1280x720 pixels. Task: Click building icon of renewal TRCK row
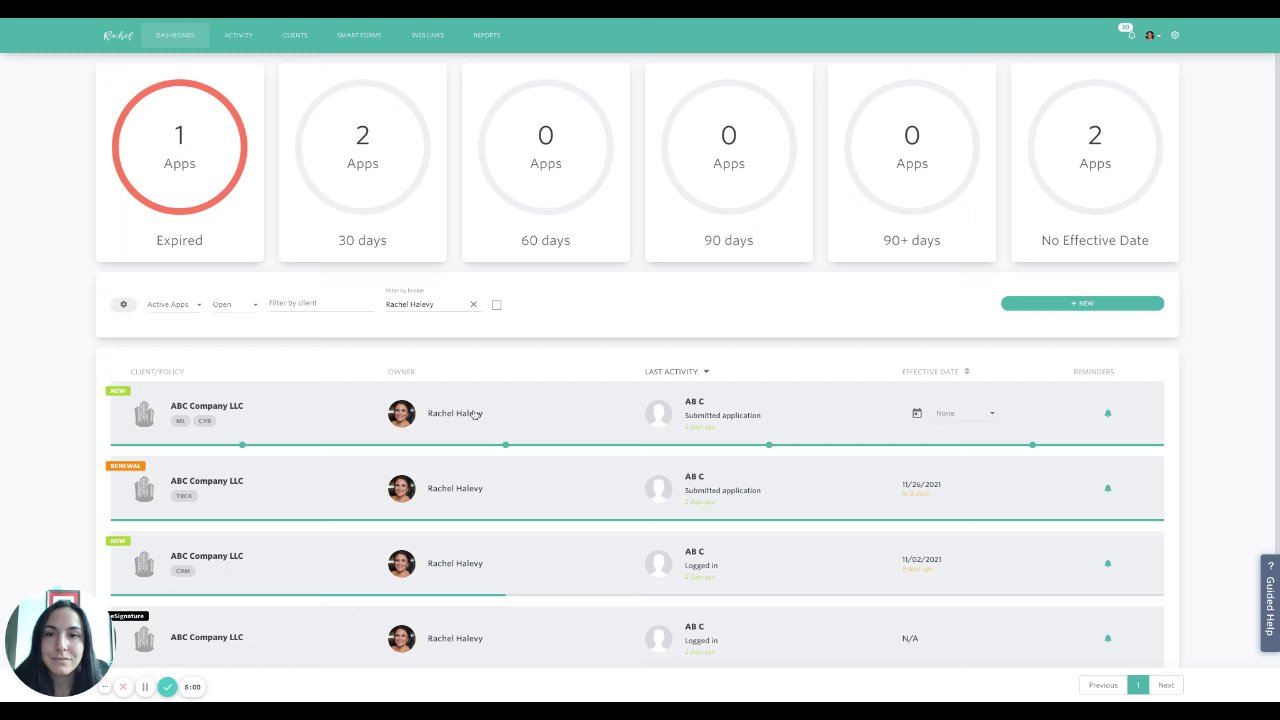pos(144,489)
